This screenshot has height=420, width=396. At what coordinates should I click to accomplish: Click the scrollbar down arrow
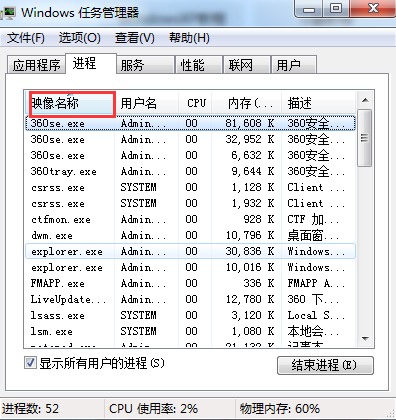point(365,339)
